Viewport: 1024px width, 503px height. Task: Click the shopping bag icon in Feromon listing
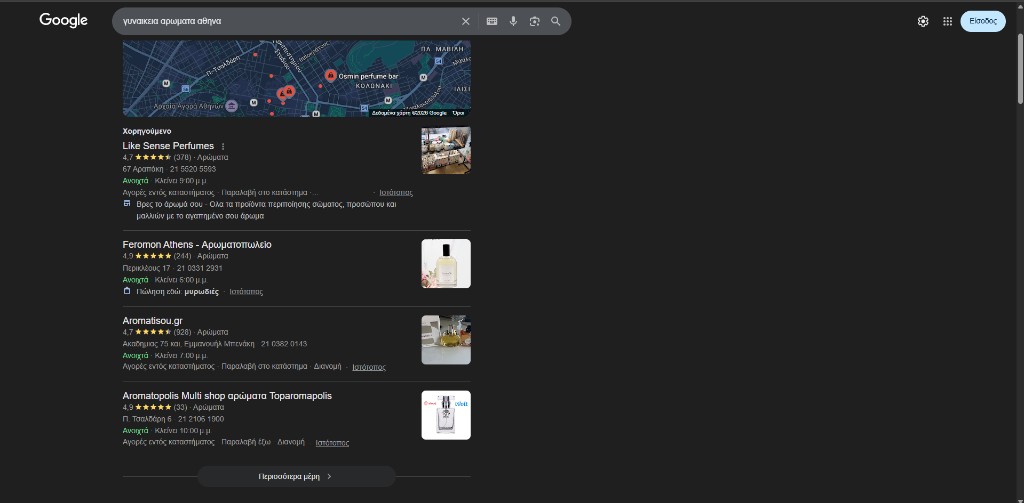[x=127, y=291]
